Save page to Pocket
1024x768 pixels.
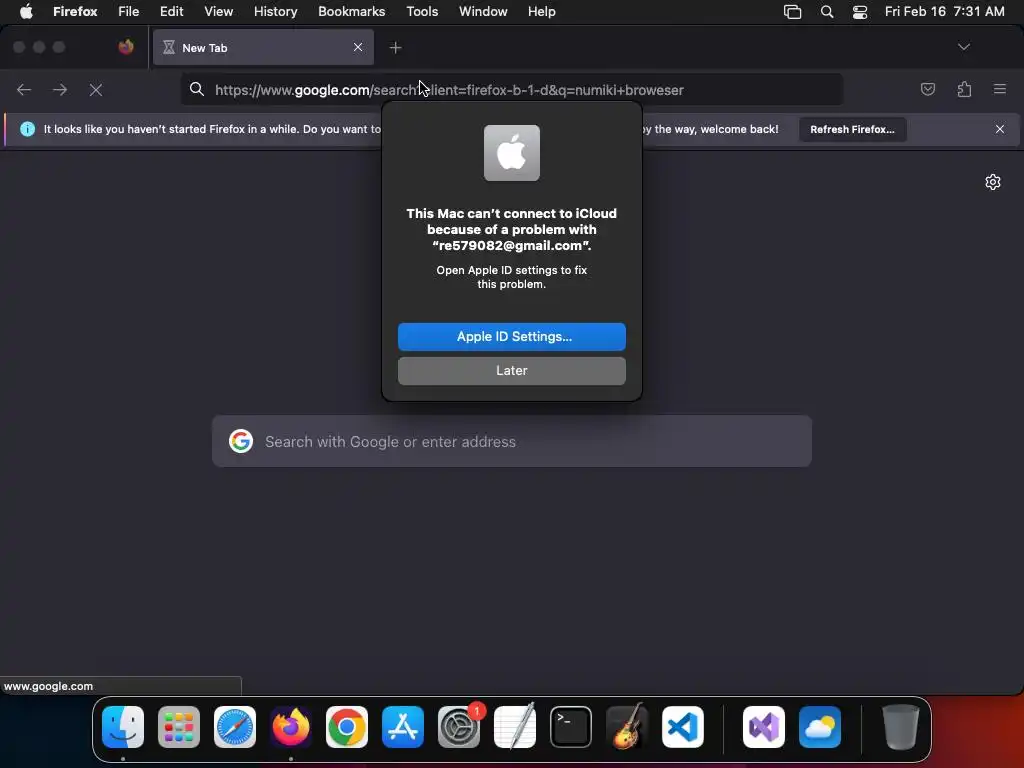[927, 89]
